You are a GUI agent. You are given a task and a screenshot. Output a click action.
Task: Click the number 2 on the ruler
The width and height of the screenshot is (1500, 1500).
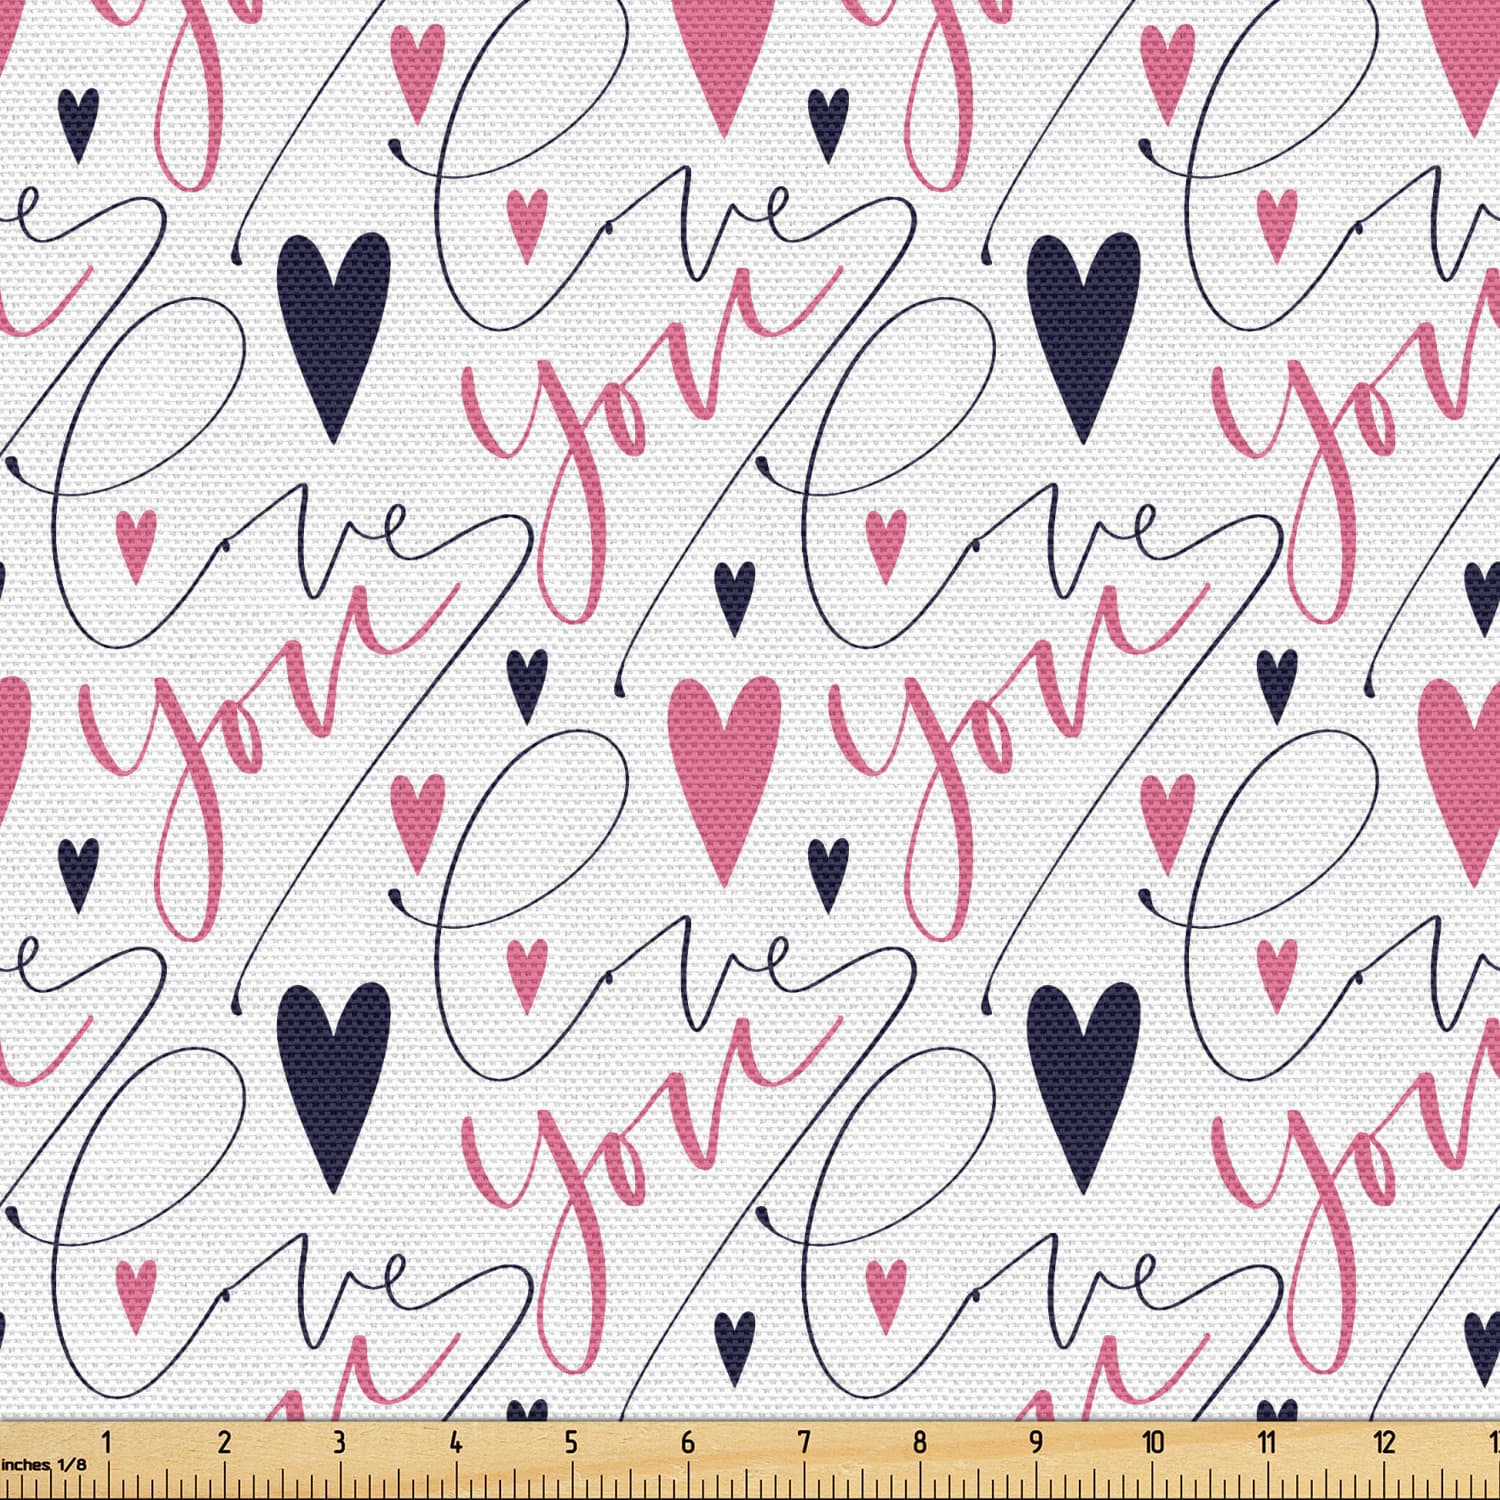click(x=224, y=1442)
